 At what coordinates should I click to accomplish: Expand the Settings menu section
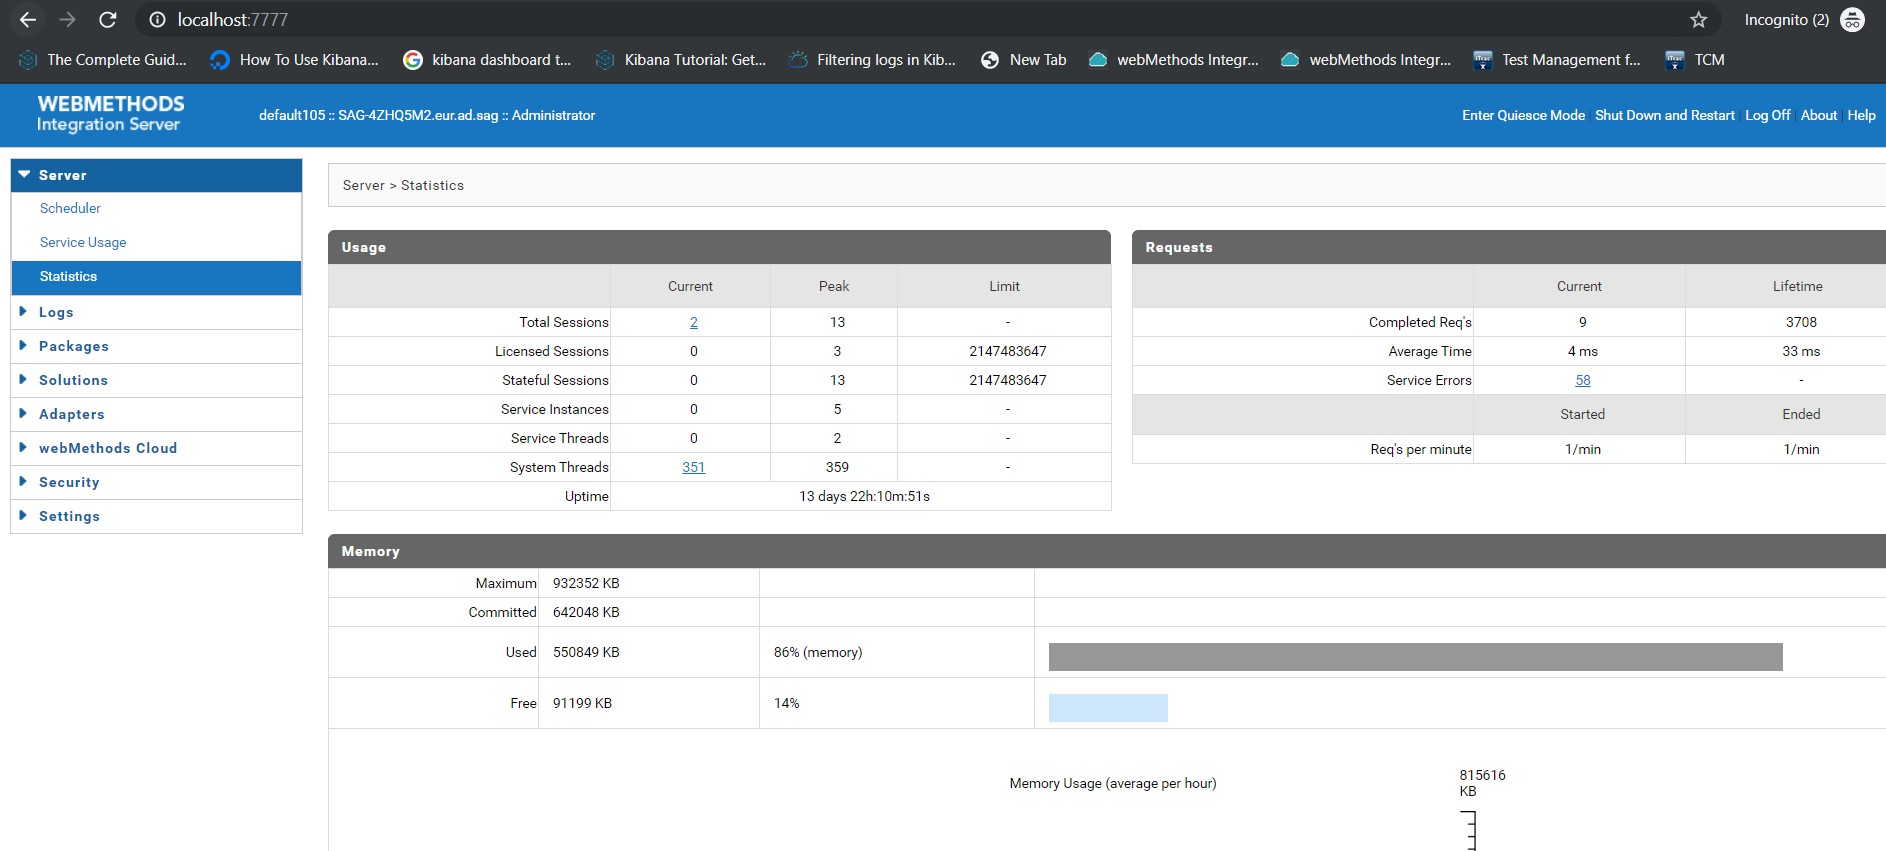[69, 516]
